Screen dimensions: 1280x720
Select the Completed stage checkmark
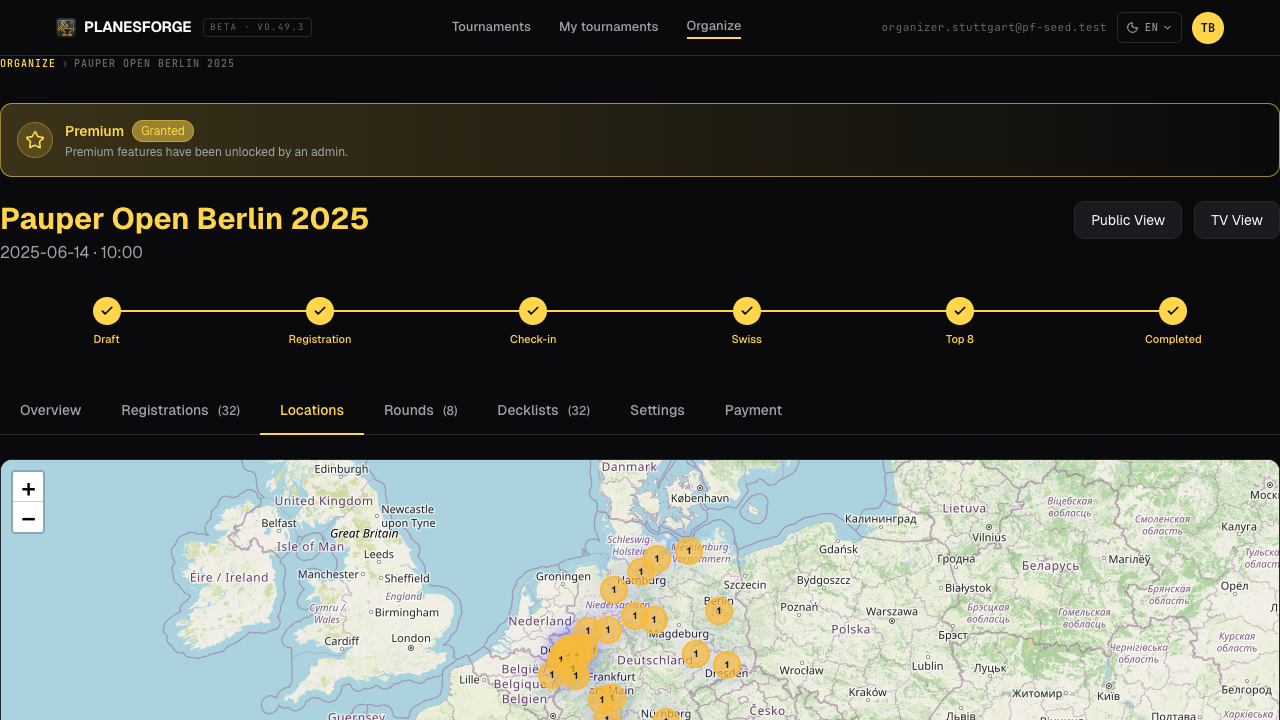coord(1173,311)
